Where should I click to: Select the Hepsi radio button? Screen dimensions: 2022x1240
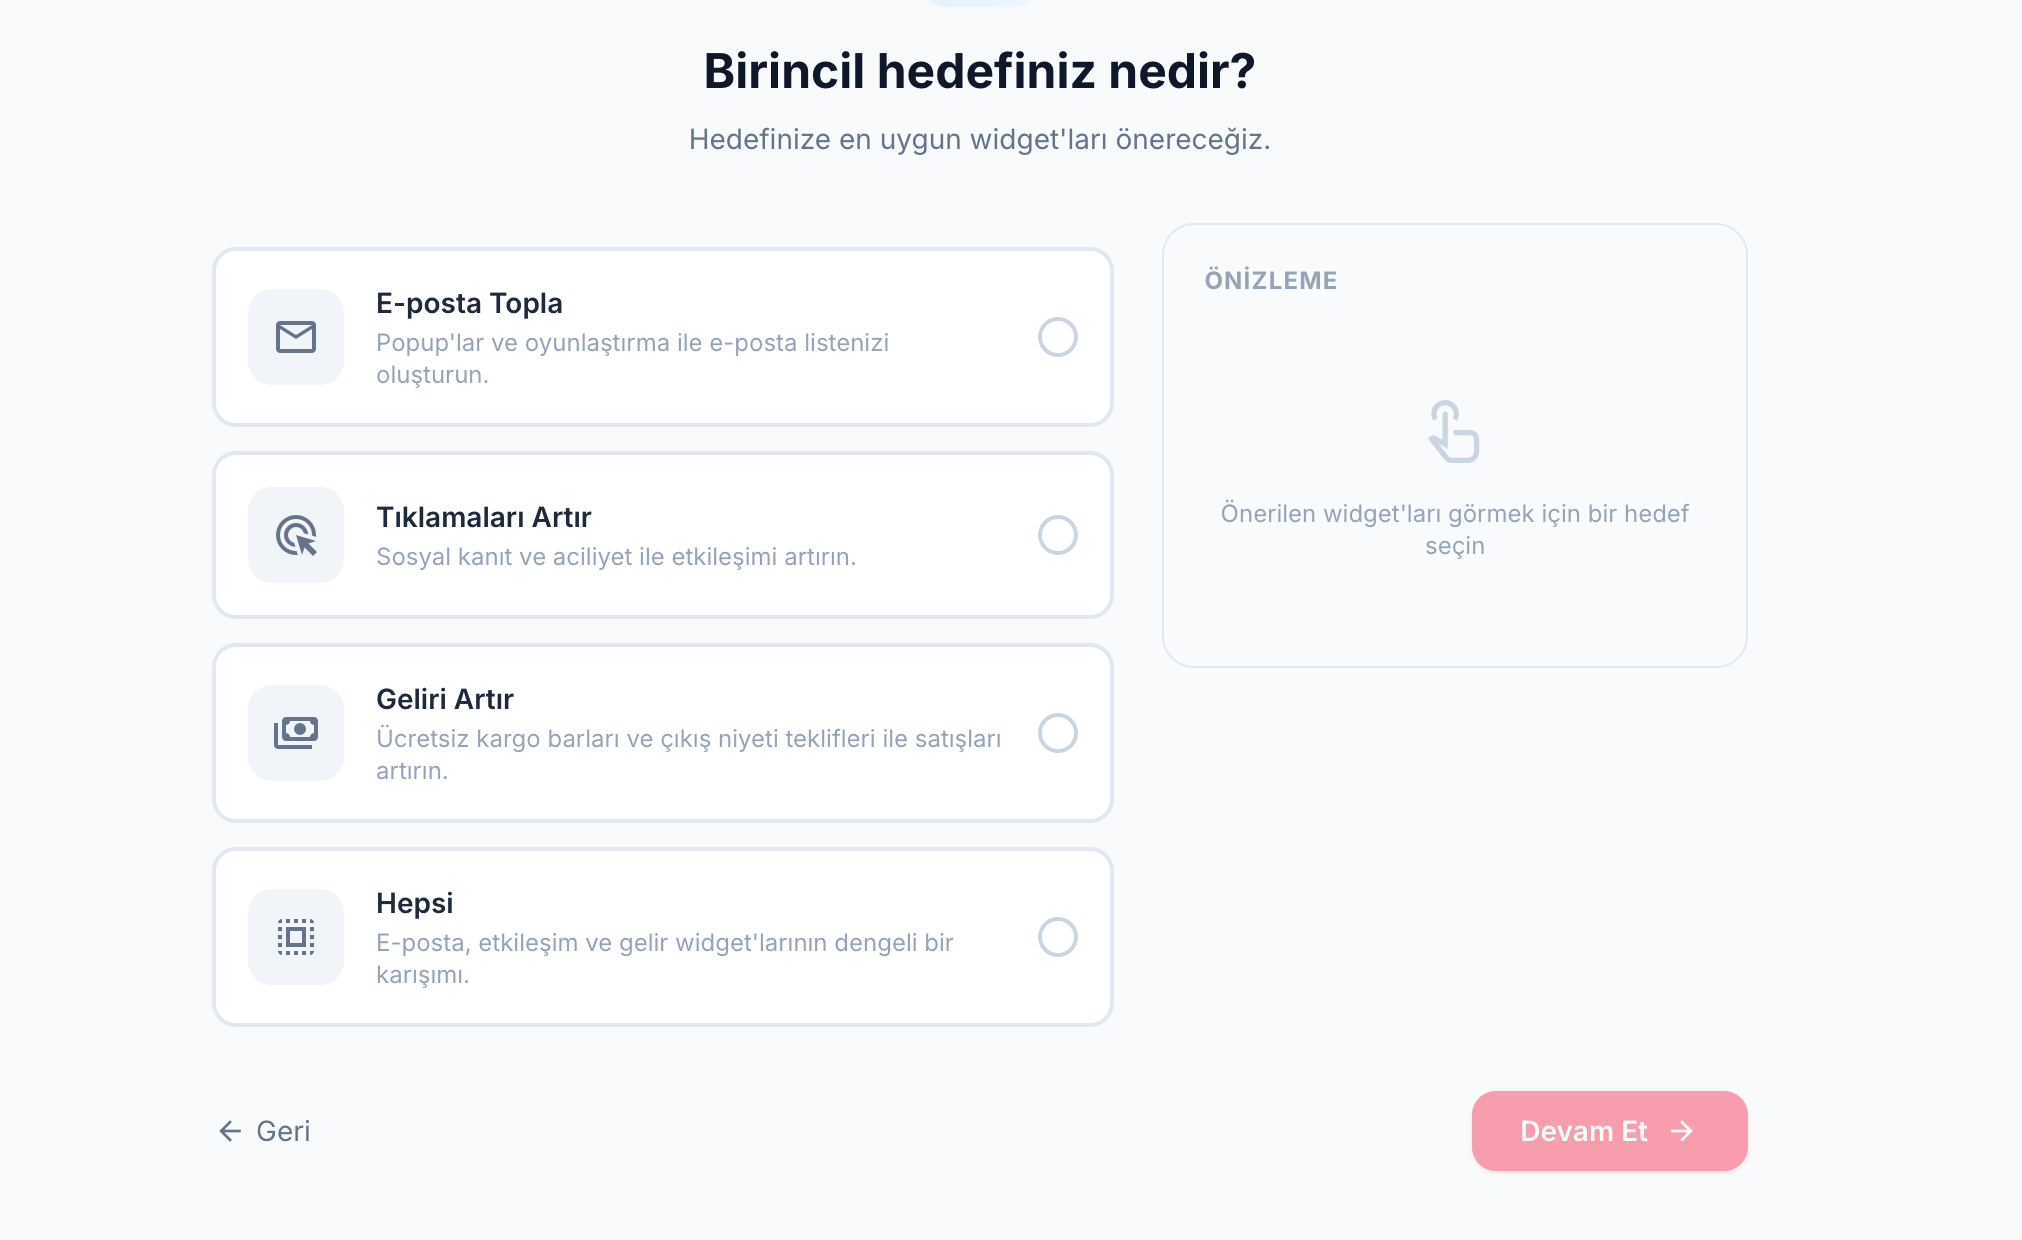tap(1059, 937)
